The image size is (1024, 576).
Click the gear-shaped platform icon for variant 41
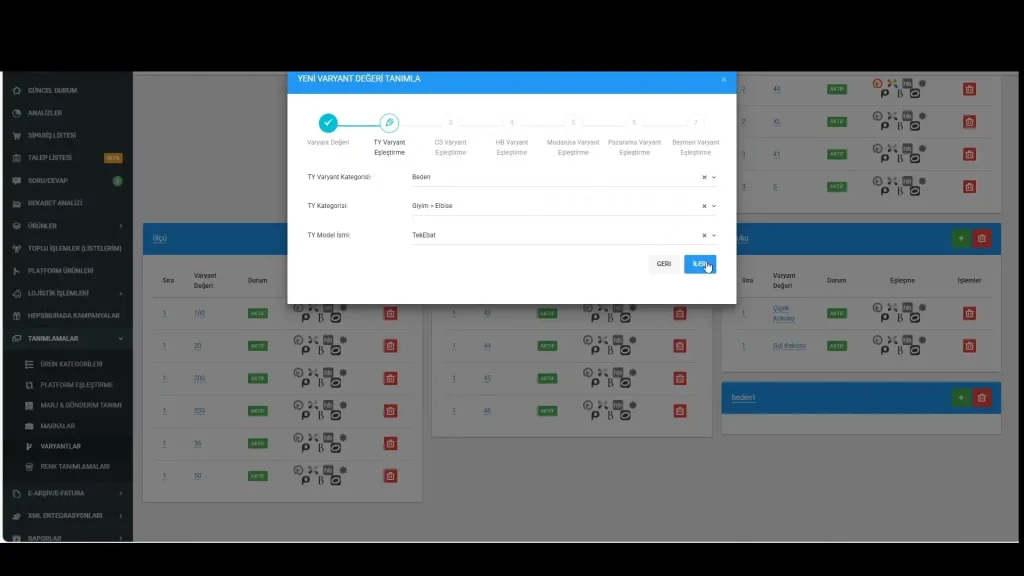(921, 149)
